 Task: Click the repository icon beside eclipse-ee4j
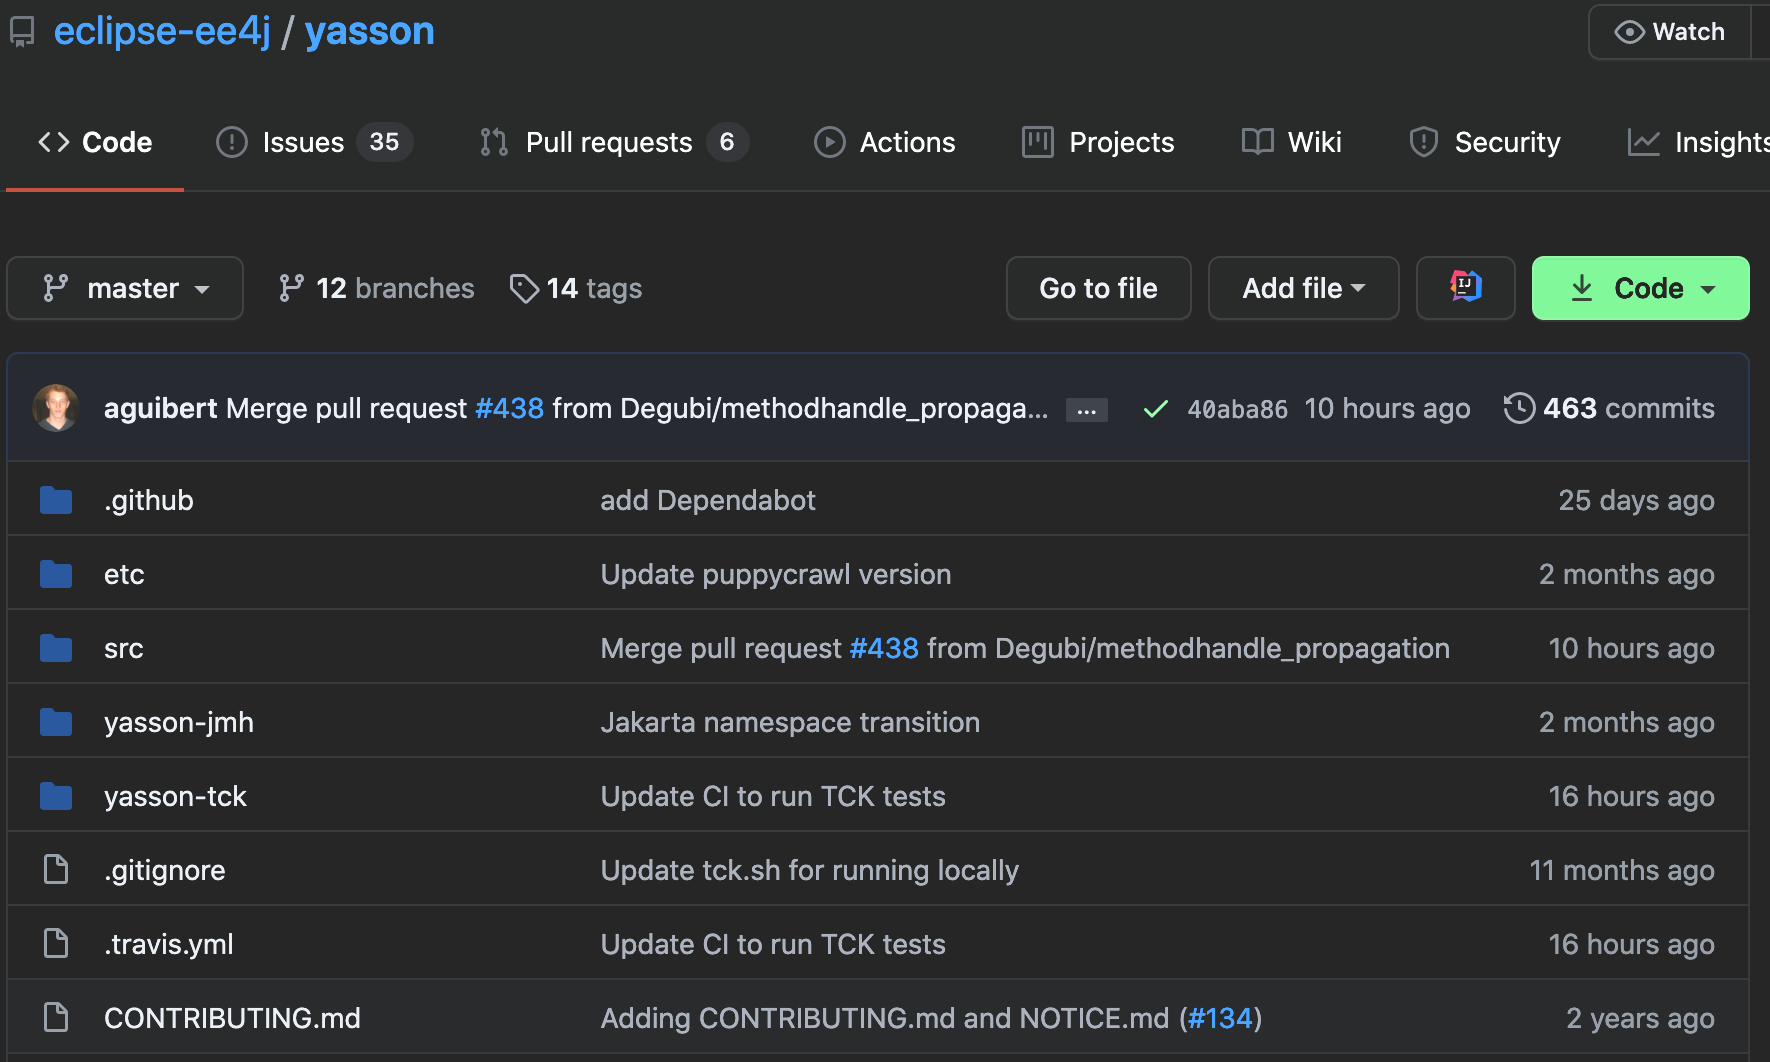[x=22, y=33]
